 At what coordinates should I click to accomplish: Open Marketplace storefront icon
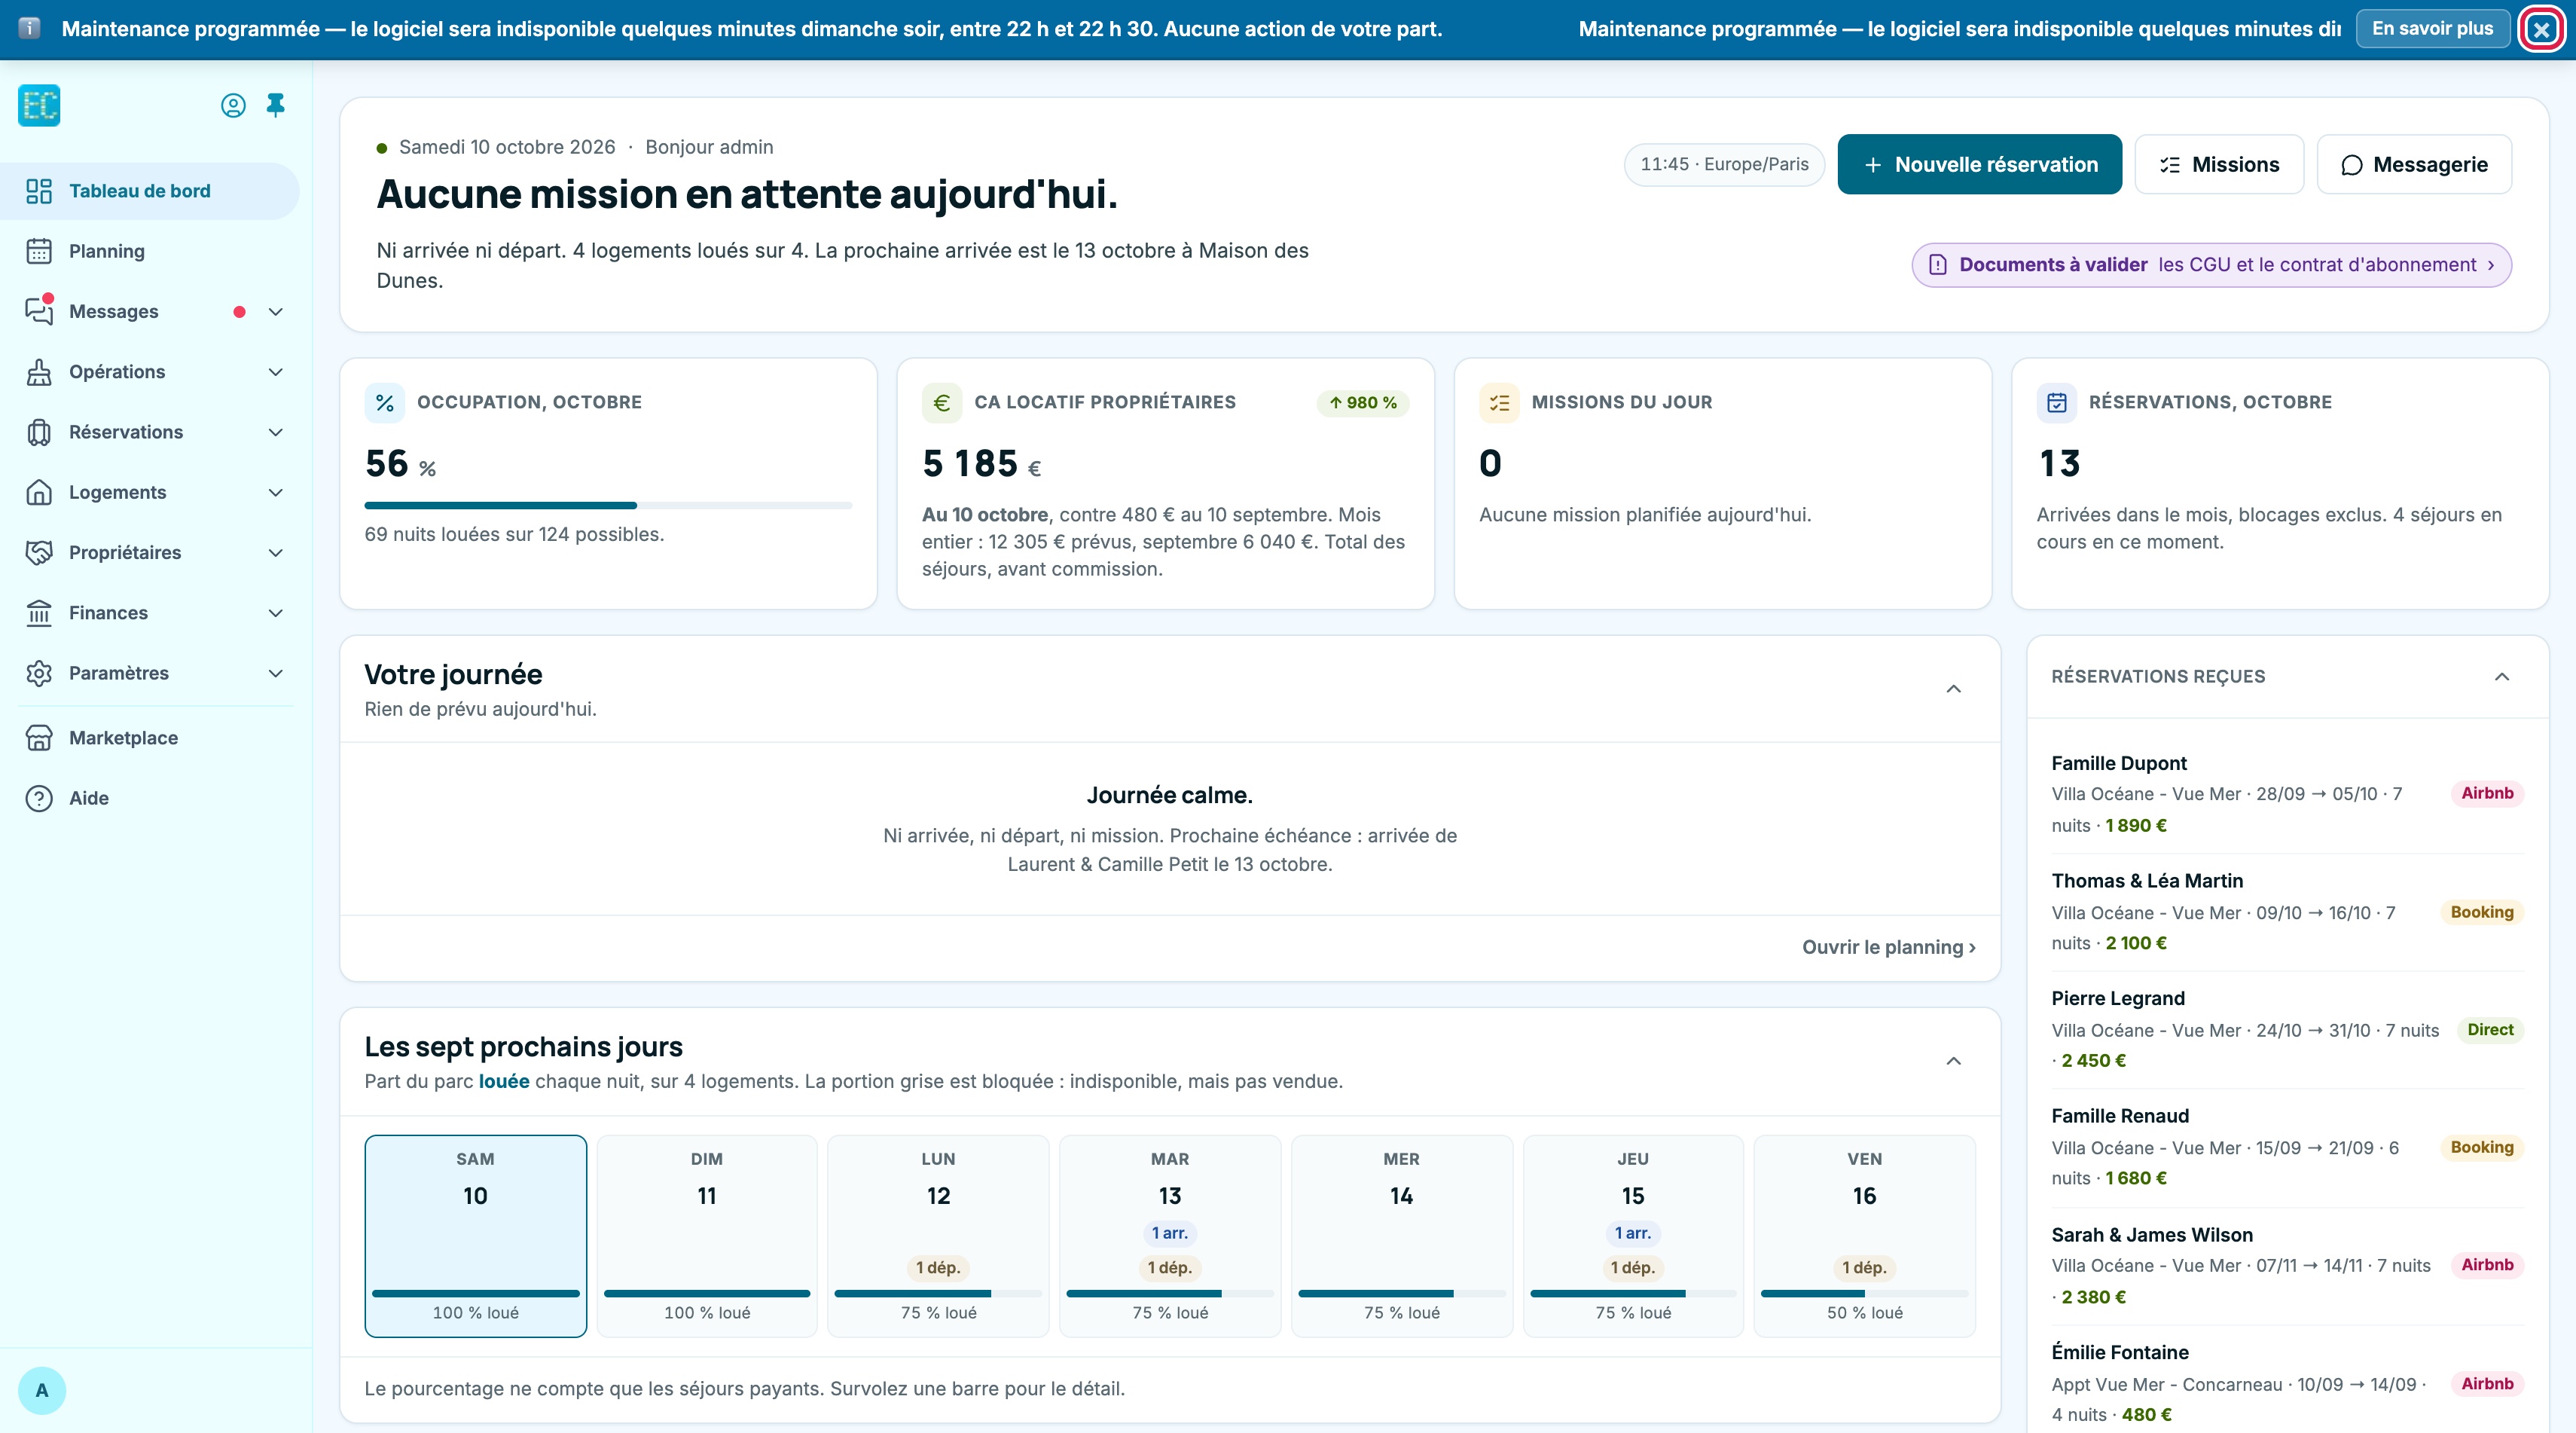tap(39, 738)
